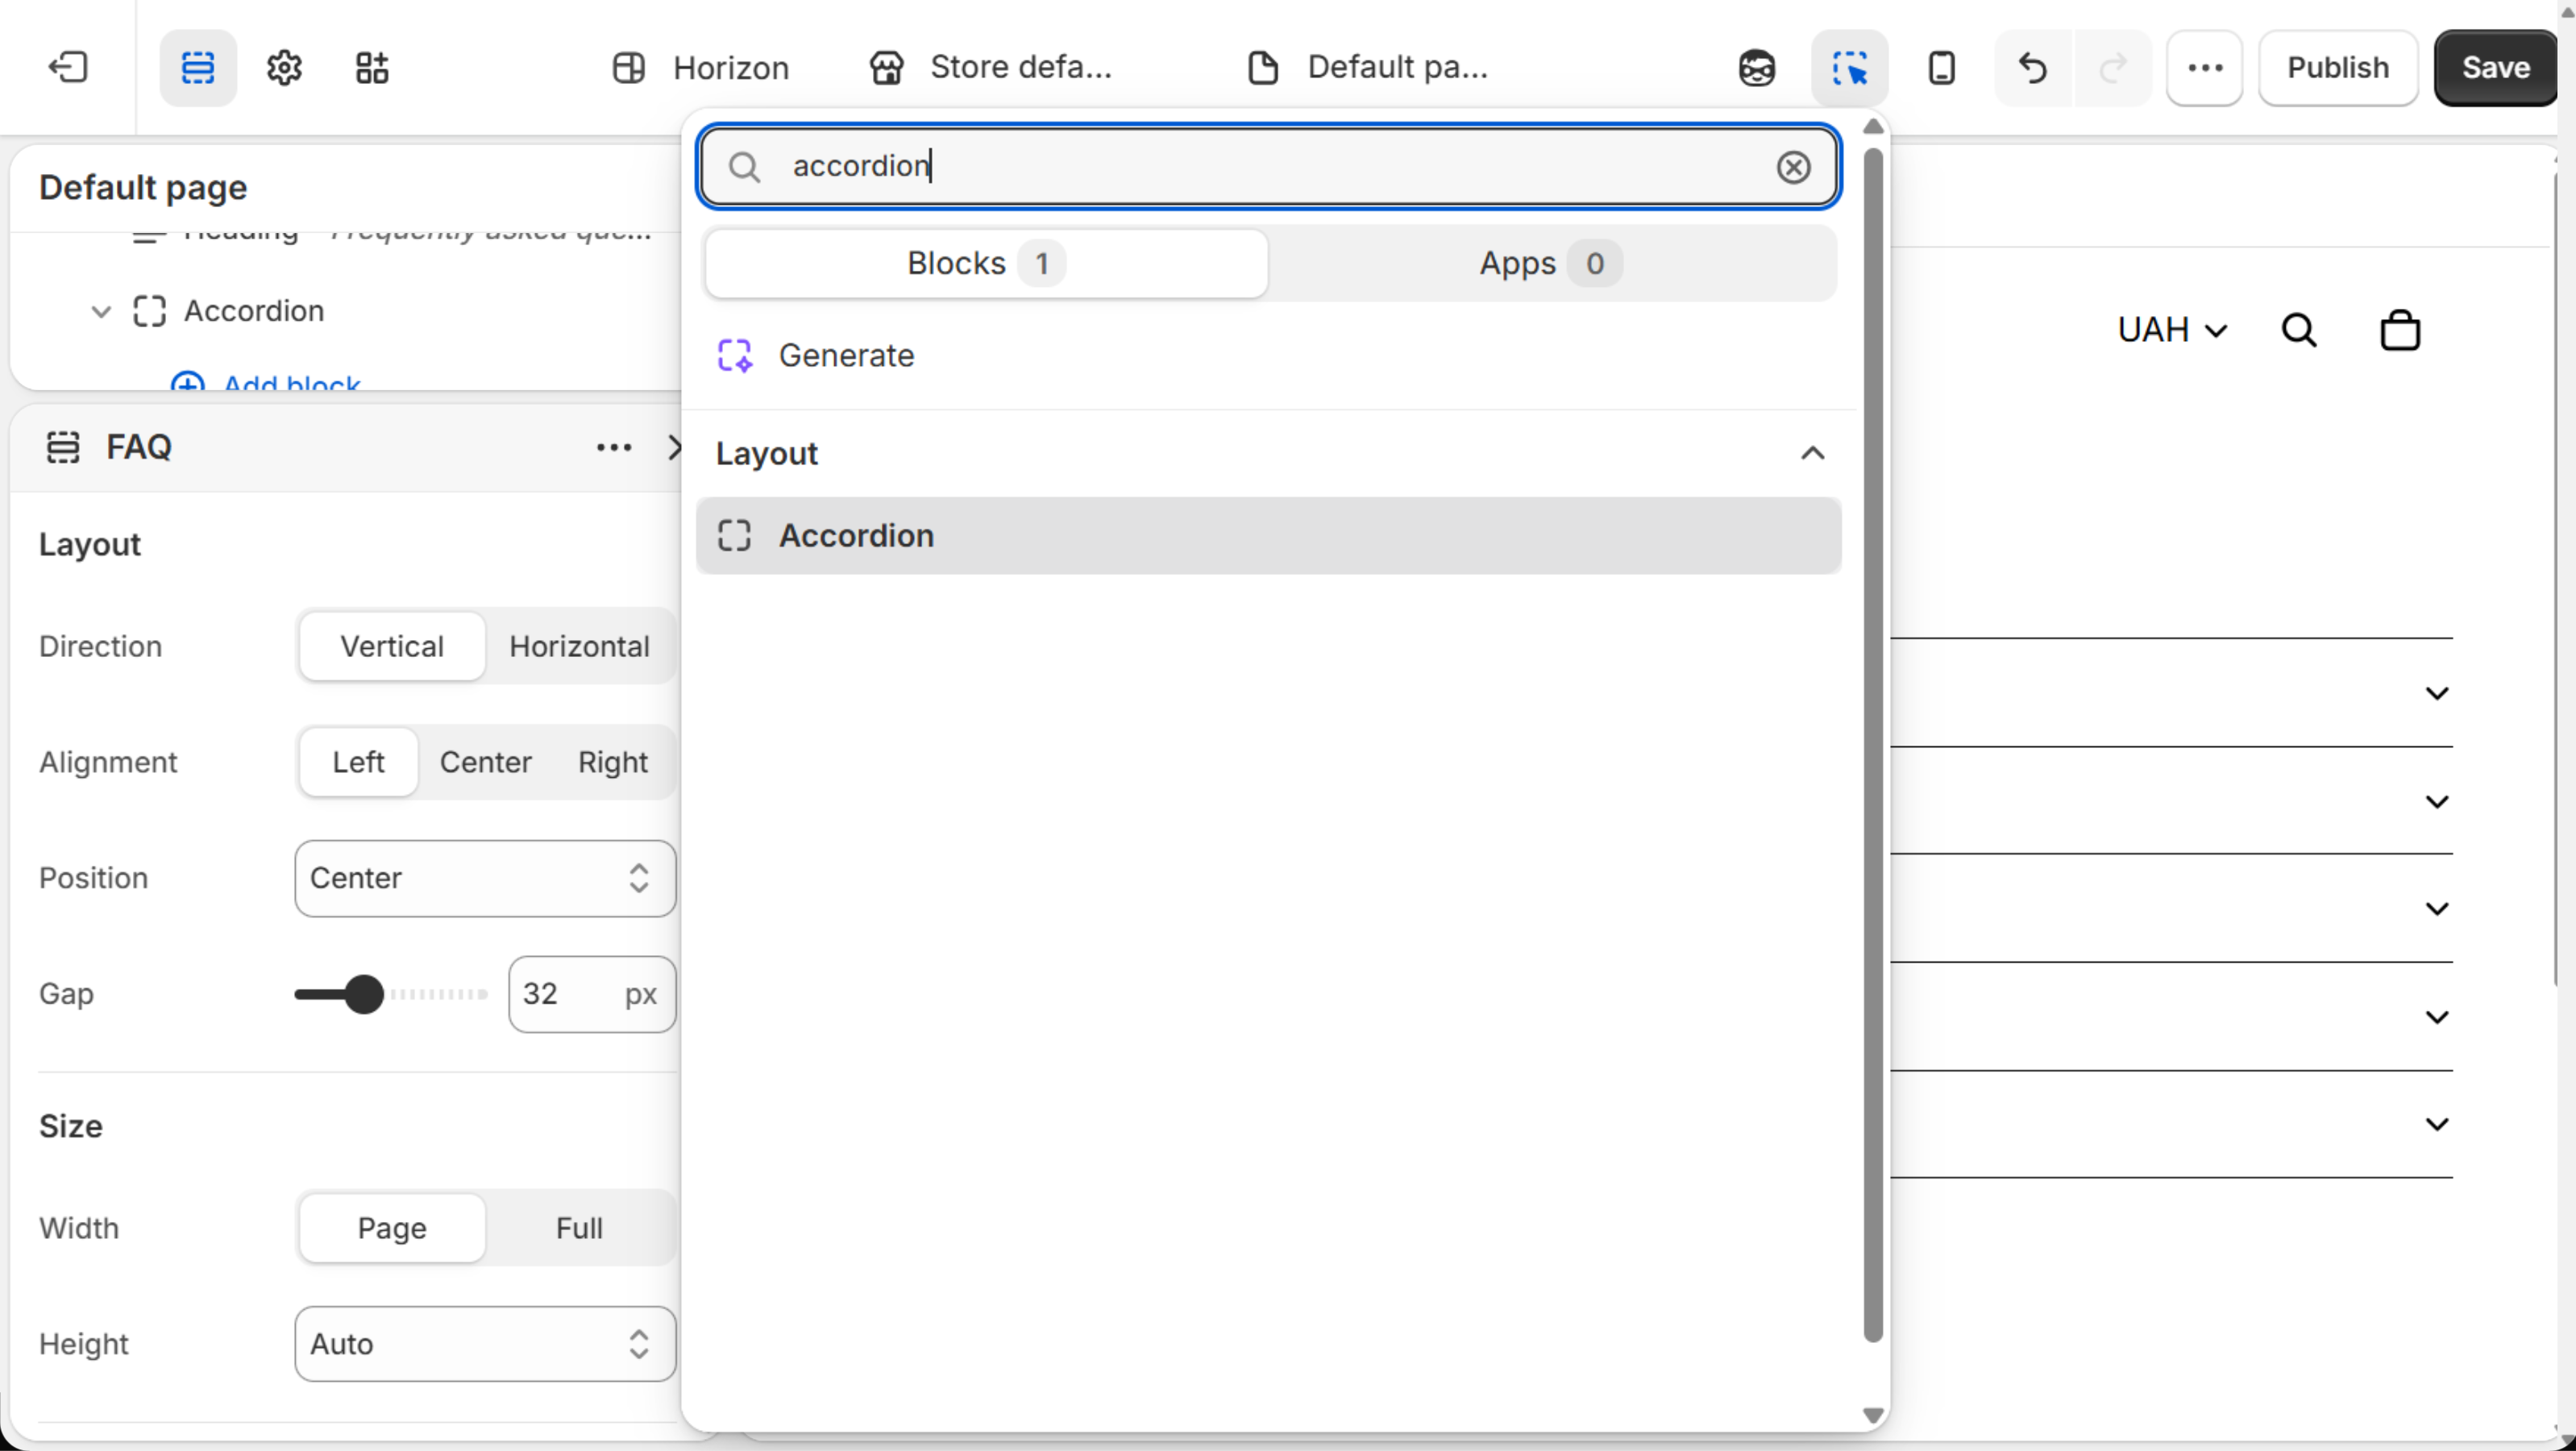The width and height of the screenshot is (2576, 1451).
Task: Click the FAQ section icon
Action: point(63,447)
